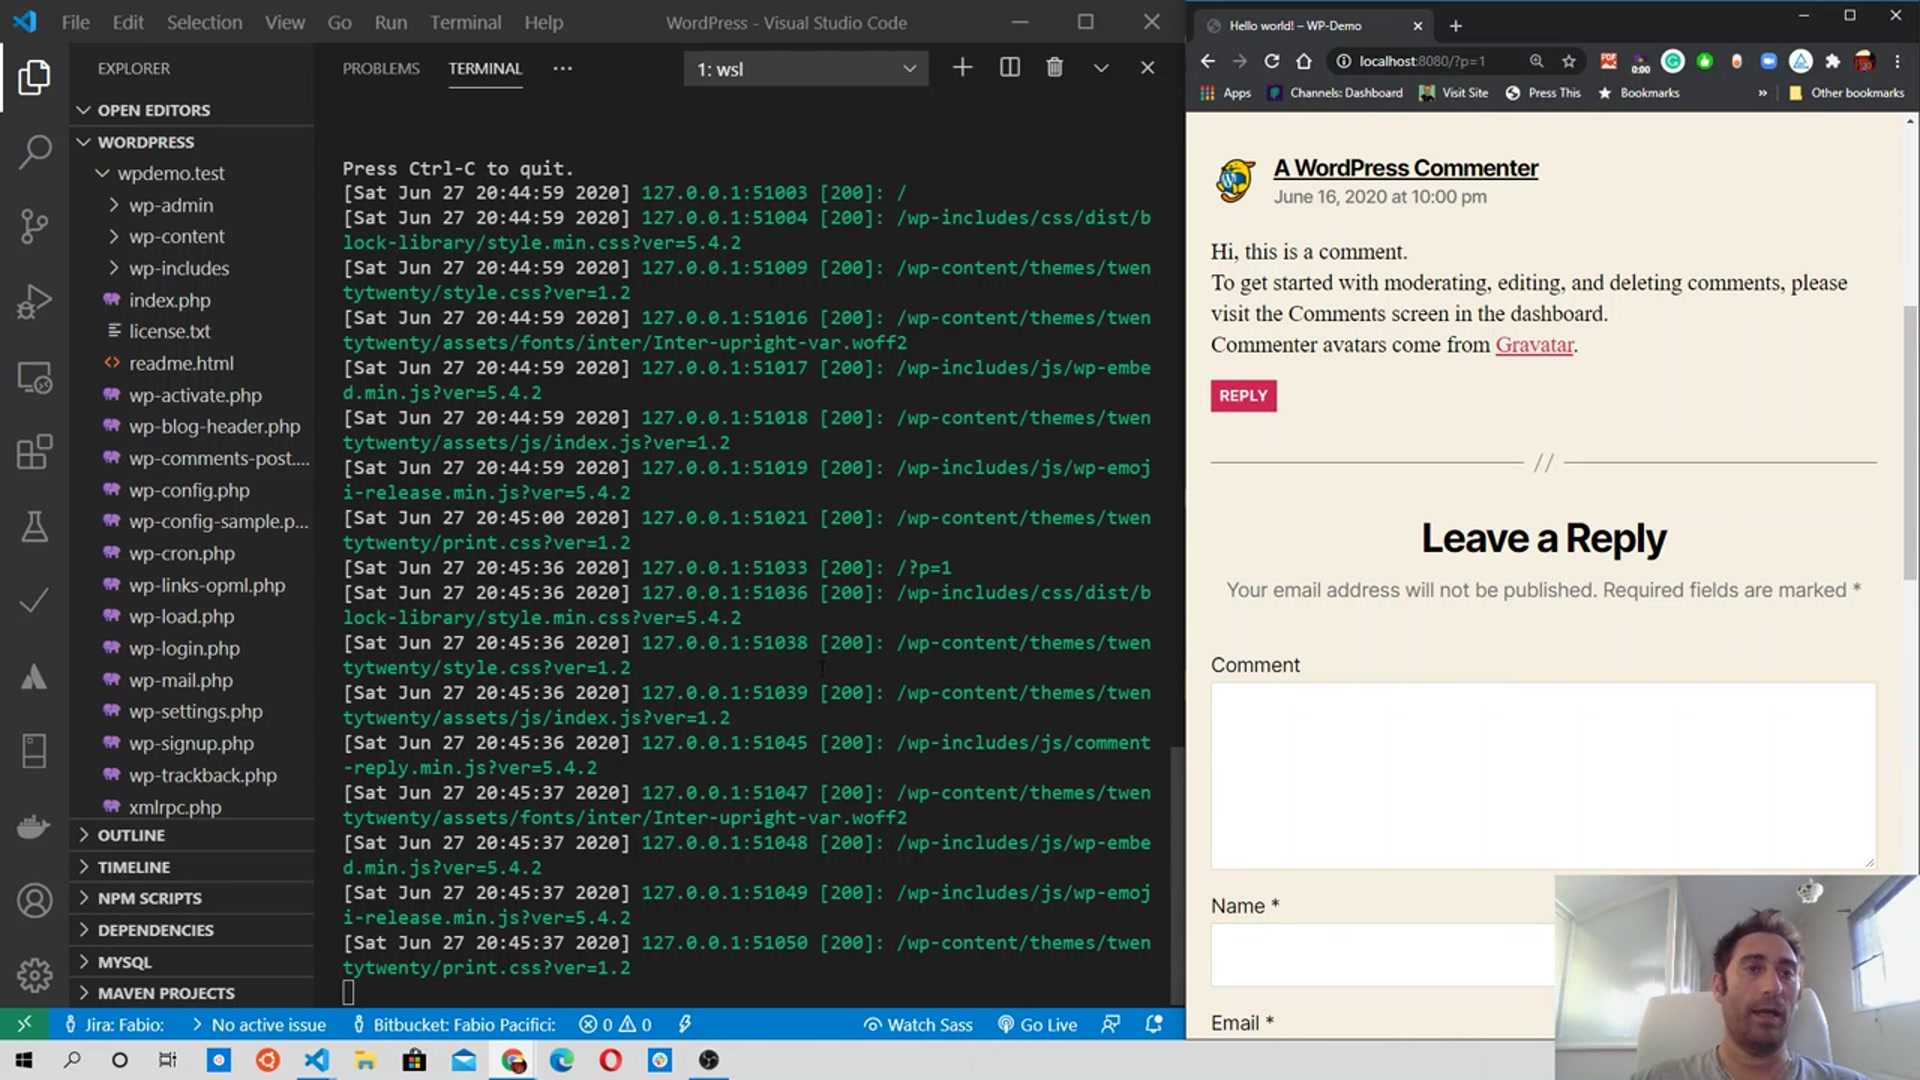1920x1080 pixels.
Task: Select the Extensions icon in Activity Bar
Action: pos(34,452)
